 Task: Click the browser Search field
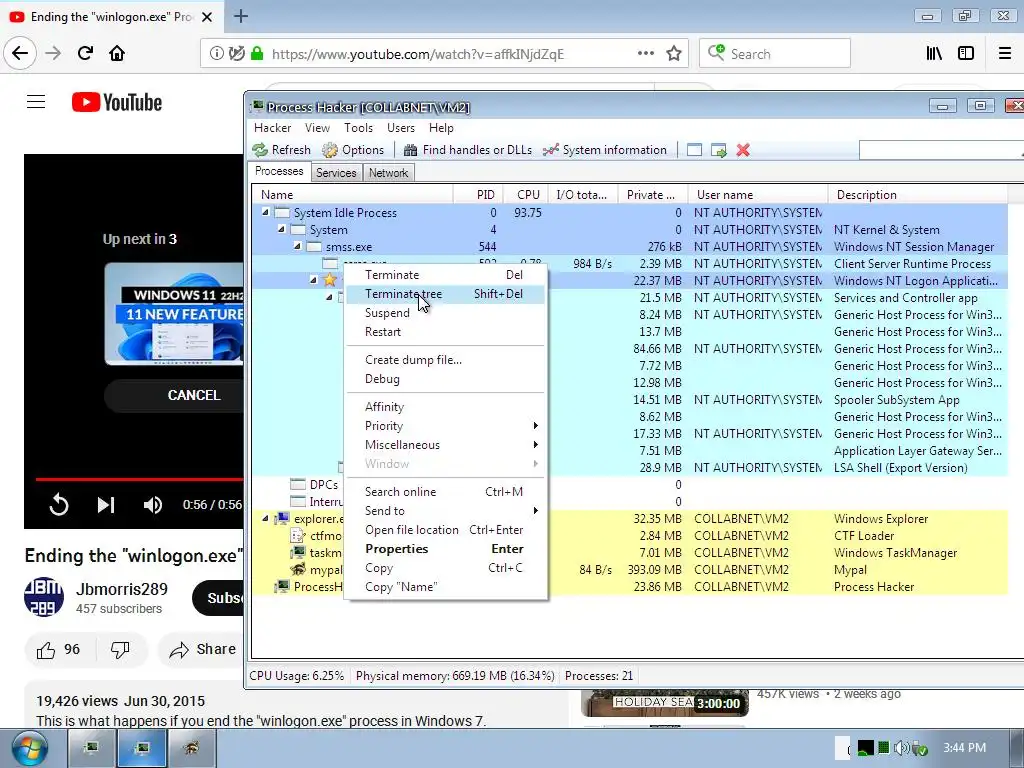[775, 54]
